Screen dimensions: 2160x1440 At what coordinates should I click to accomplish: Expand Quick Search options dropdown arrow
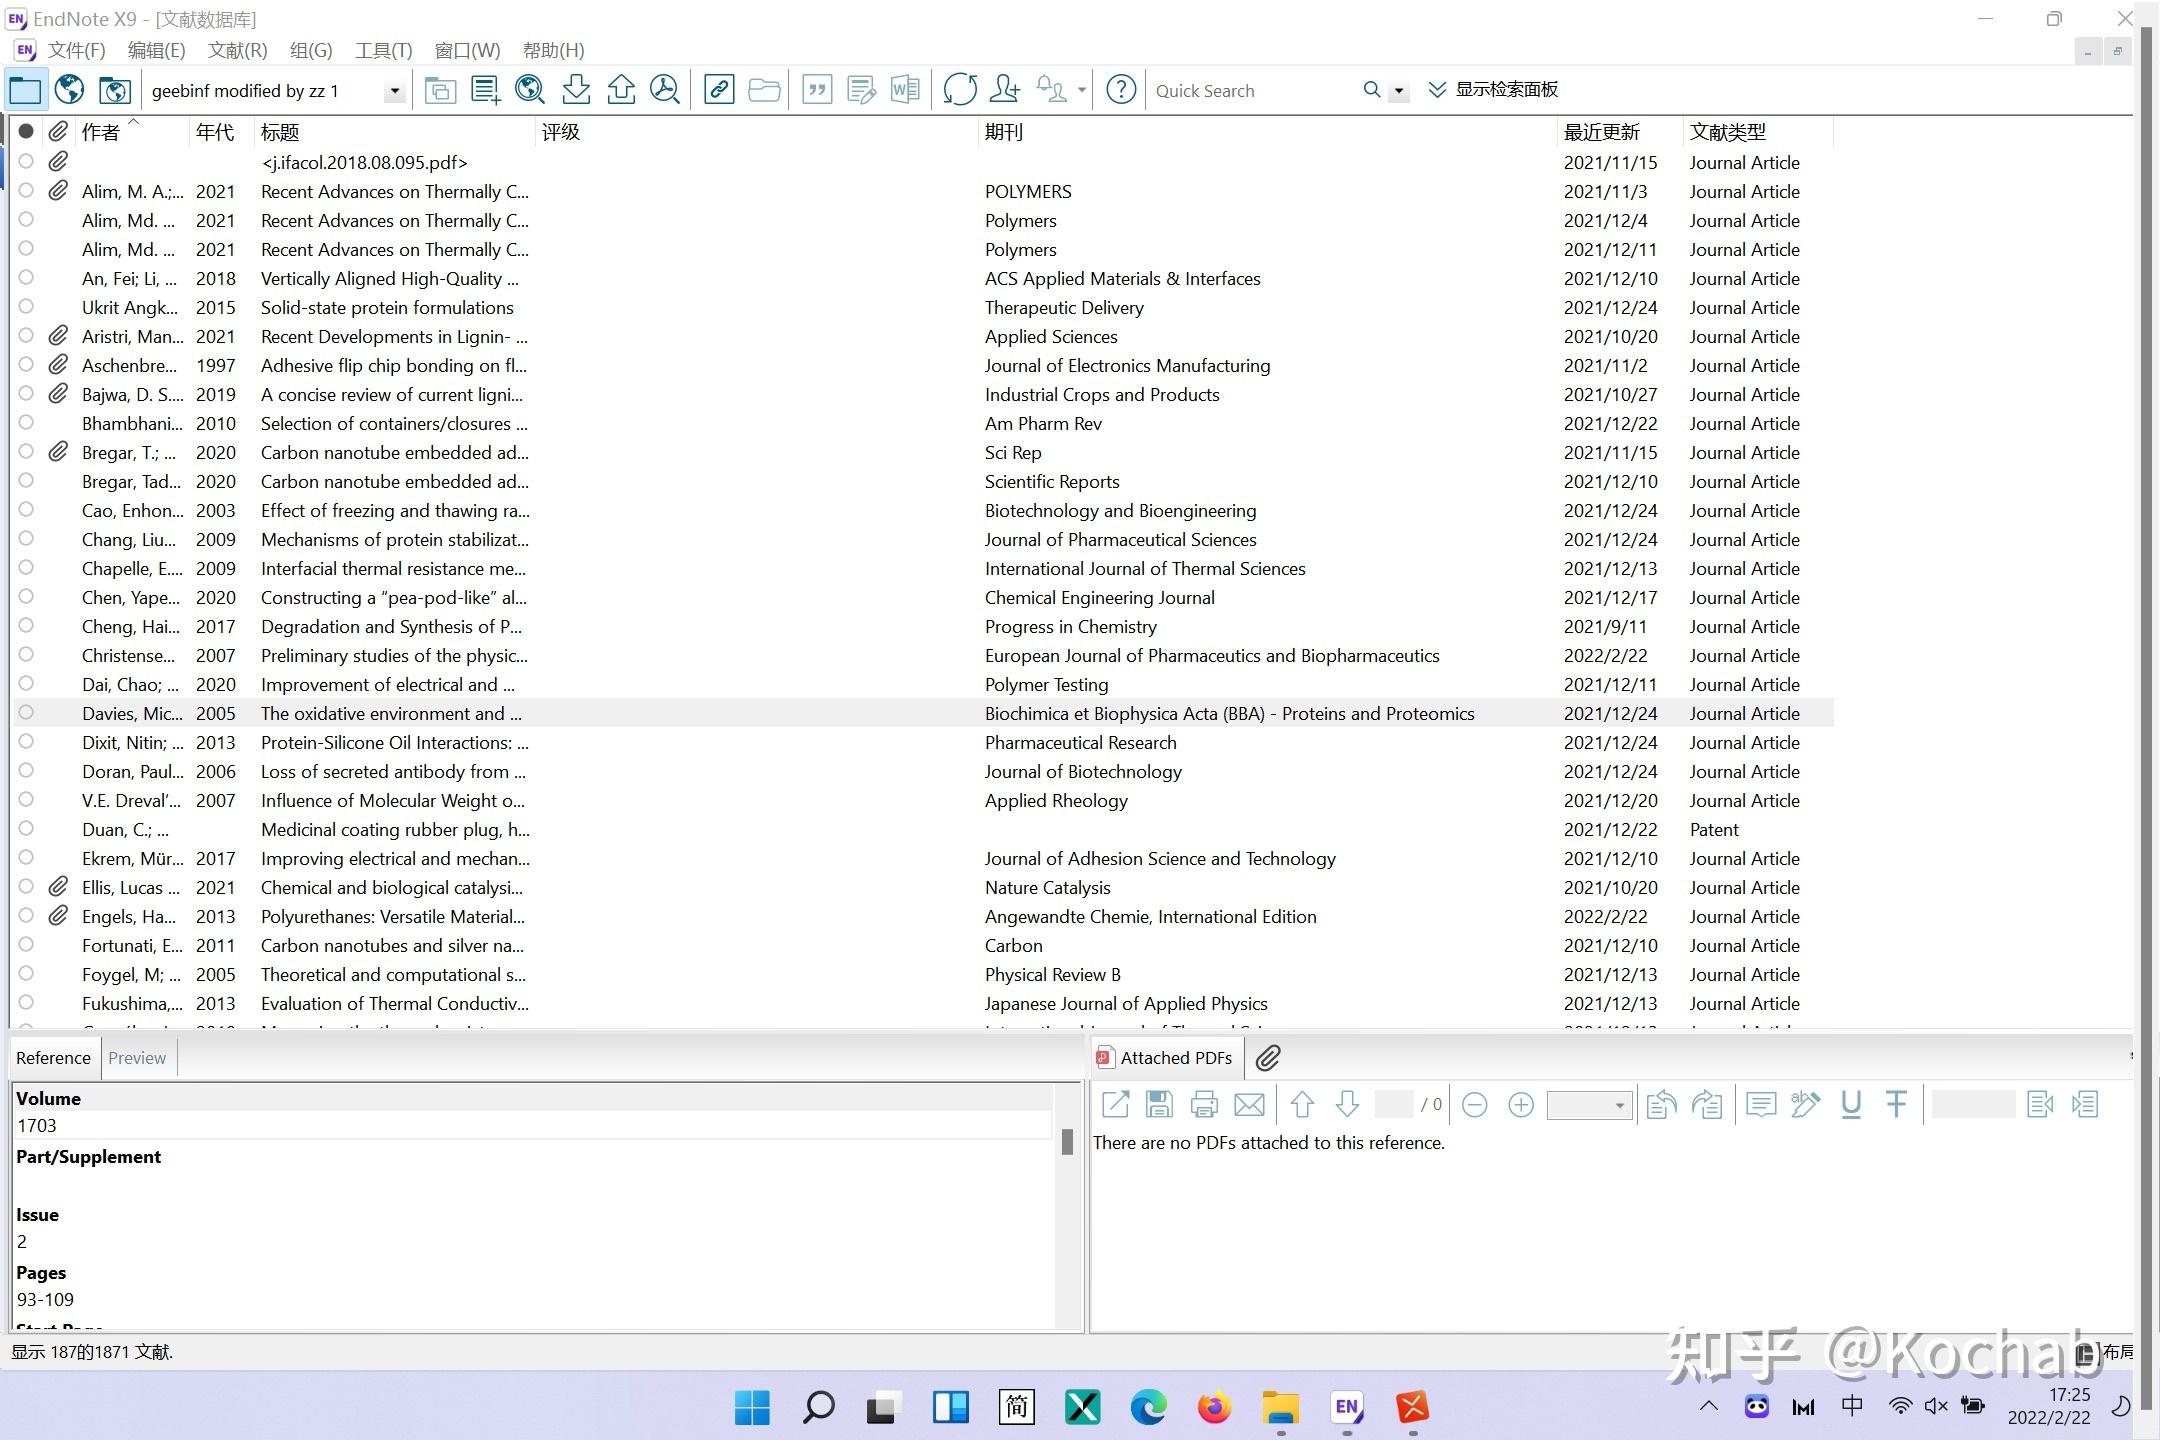(1399, 91)
